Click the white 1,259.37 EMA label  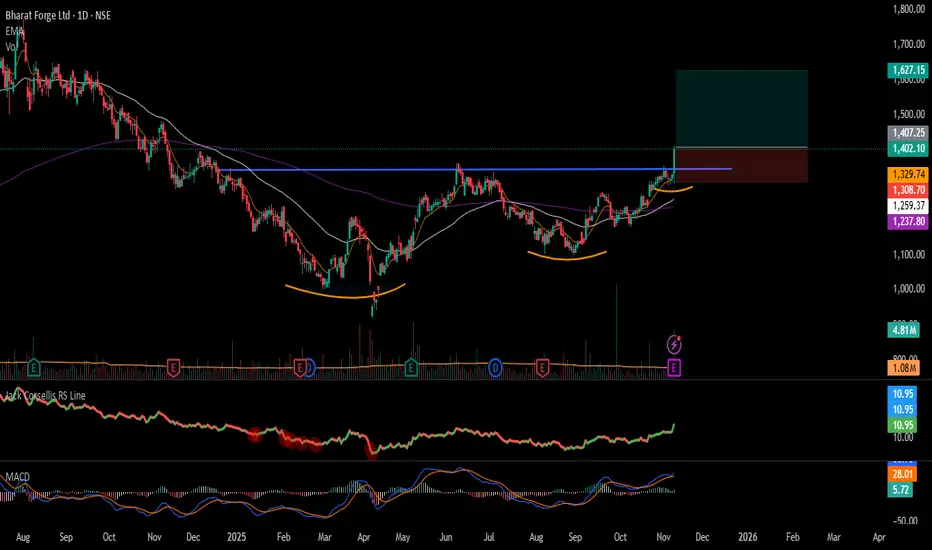[x=907, y=206]
